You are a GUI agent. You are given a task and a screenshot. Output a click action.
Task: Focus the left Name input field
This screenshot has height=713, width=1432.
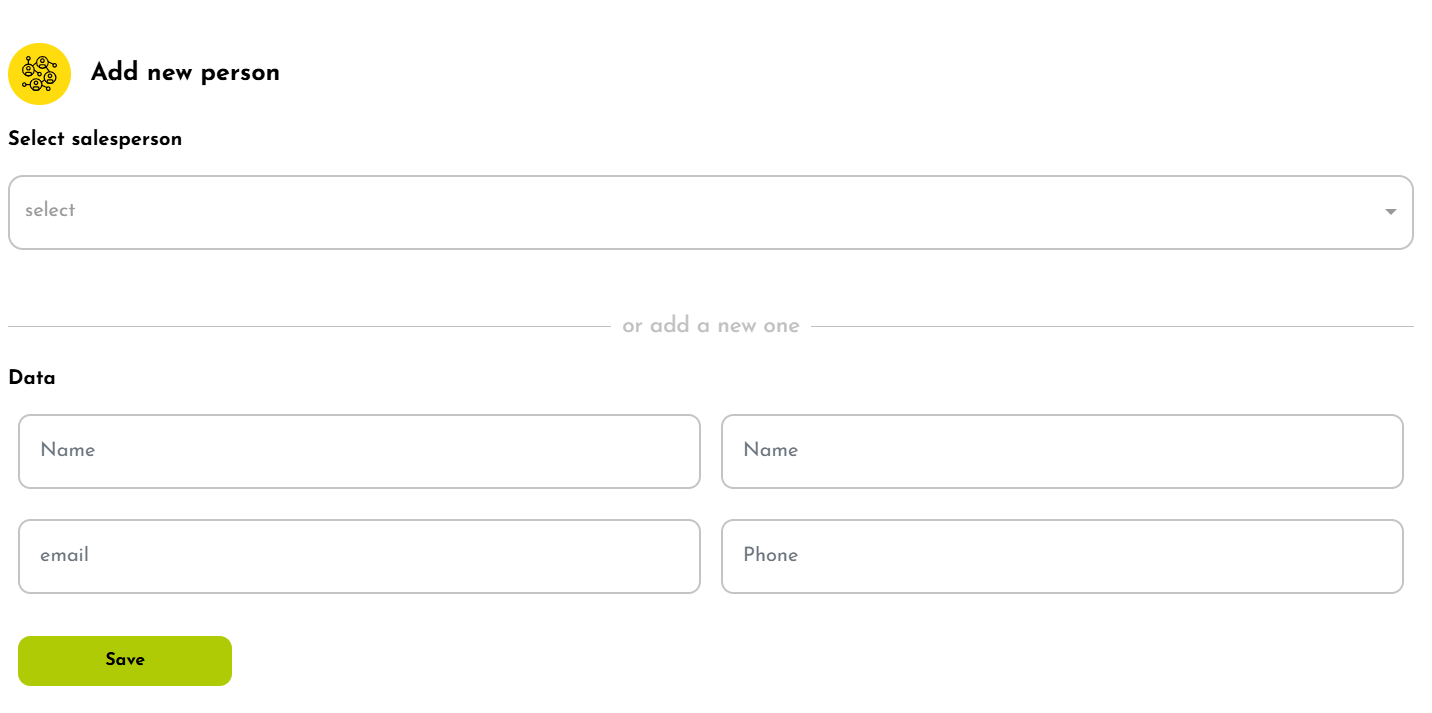point(359,451)
